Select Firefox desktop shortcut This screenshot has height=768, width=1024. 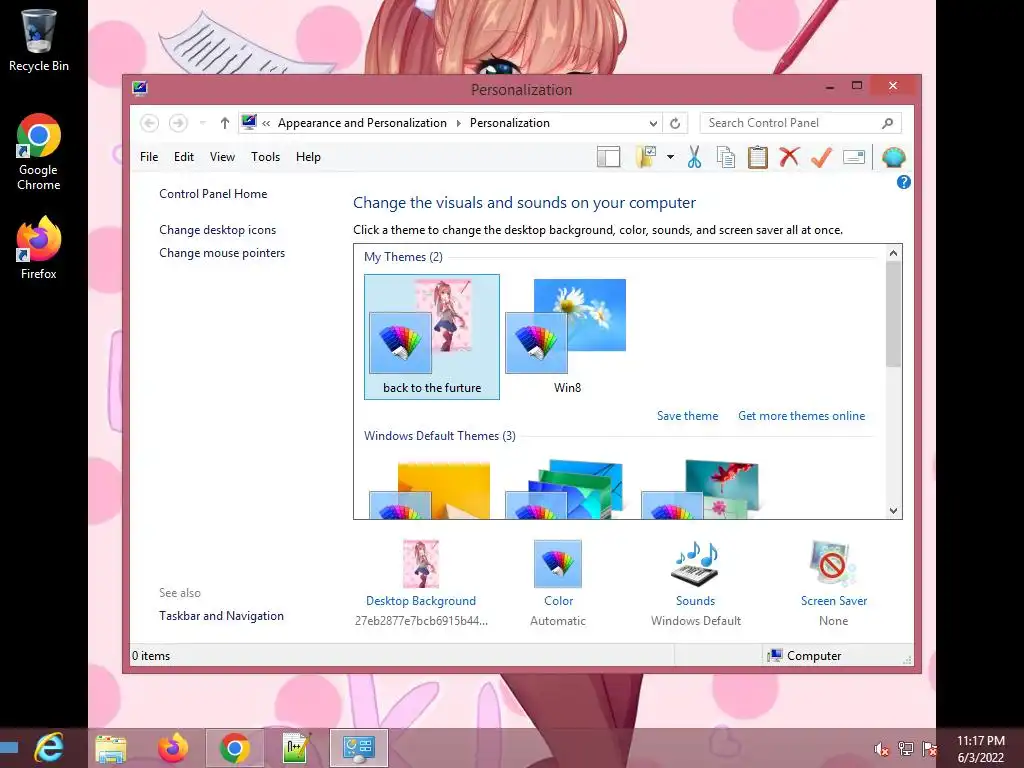coord(39,248)
